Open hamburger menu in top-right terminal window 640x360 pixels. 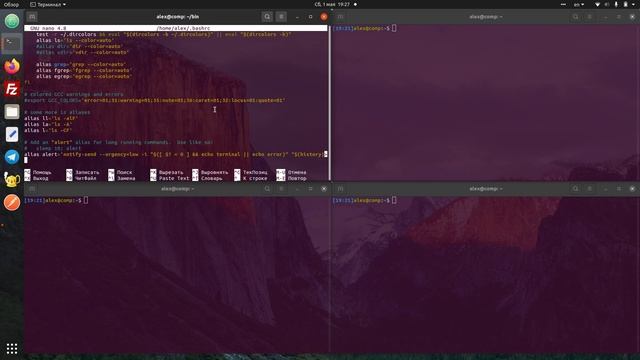589,17
